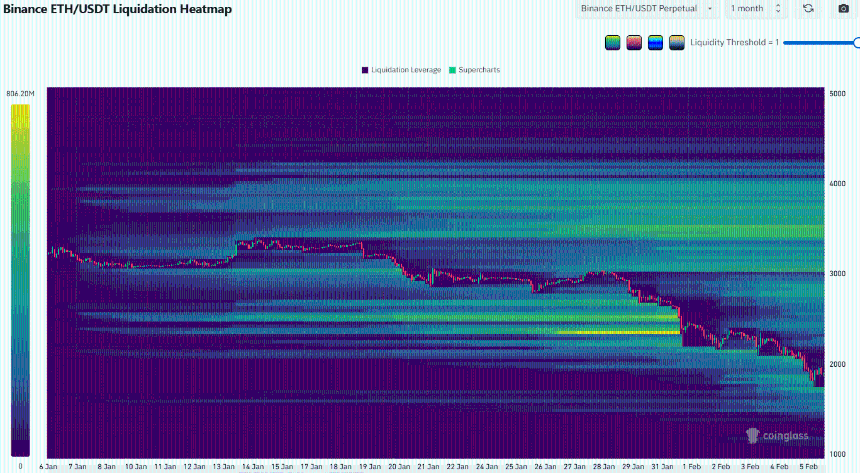Select the blue color theme swatch

tap(655, 42)
